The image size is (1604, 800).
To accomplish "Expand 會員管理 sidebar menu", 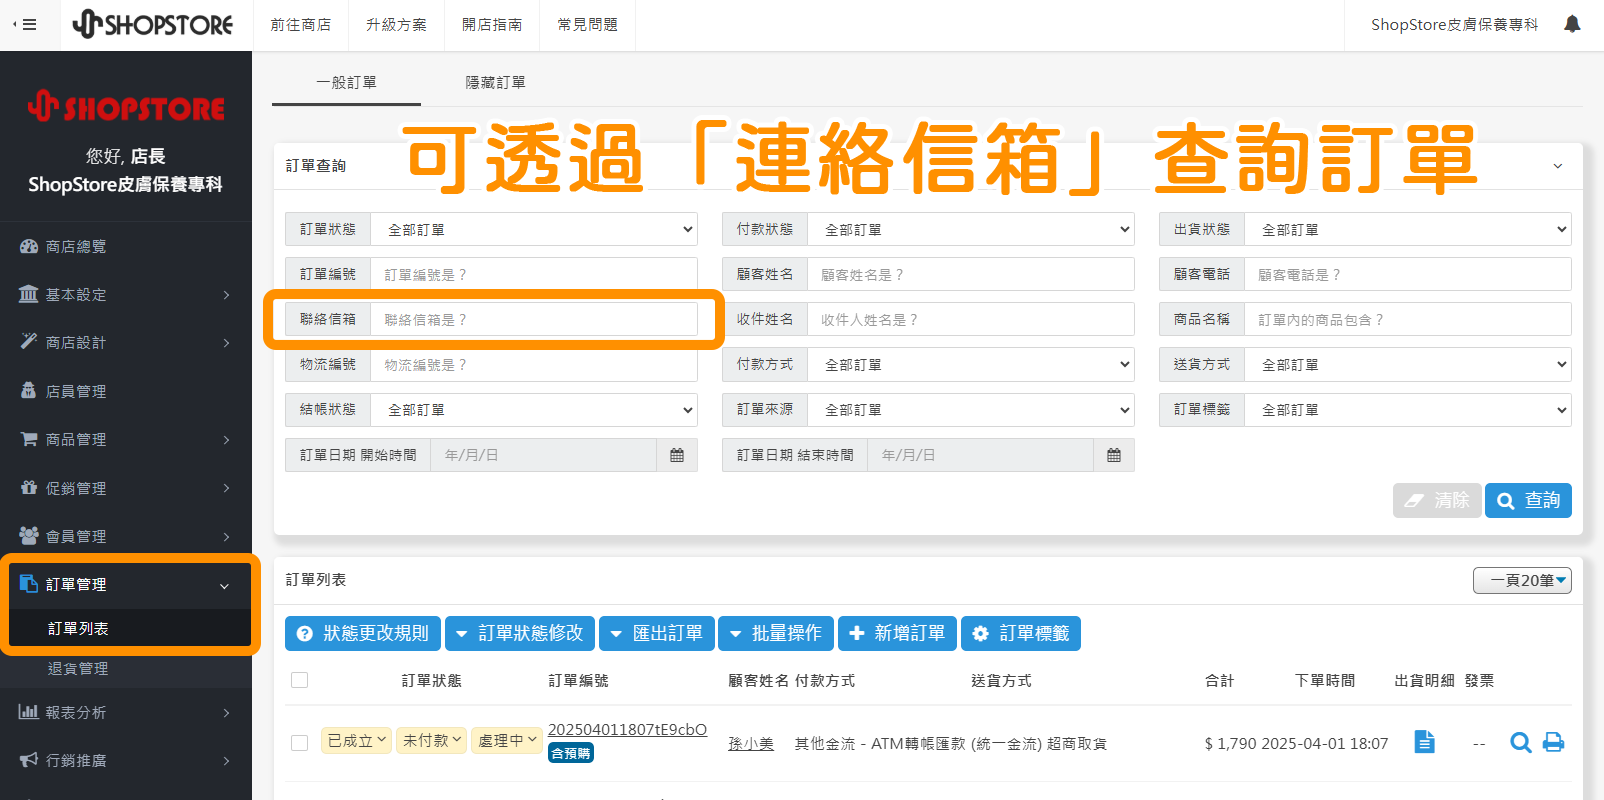I will point(125,536).
